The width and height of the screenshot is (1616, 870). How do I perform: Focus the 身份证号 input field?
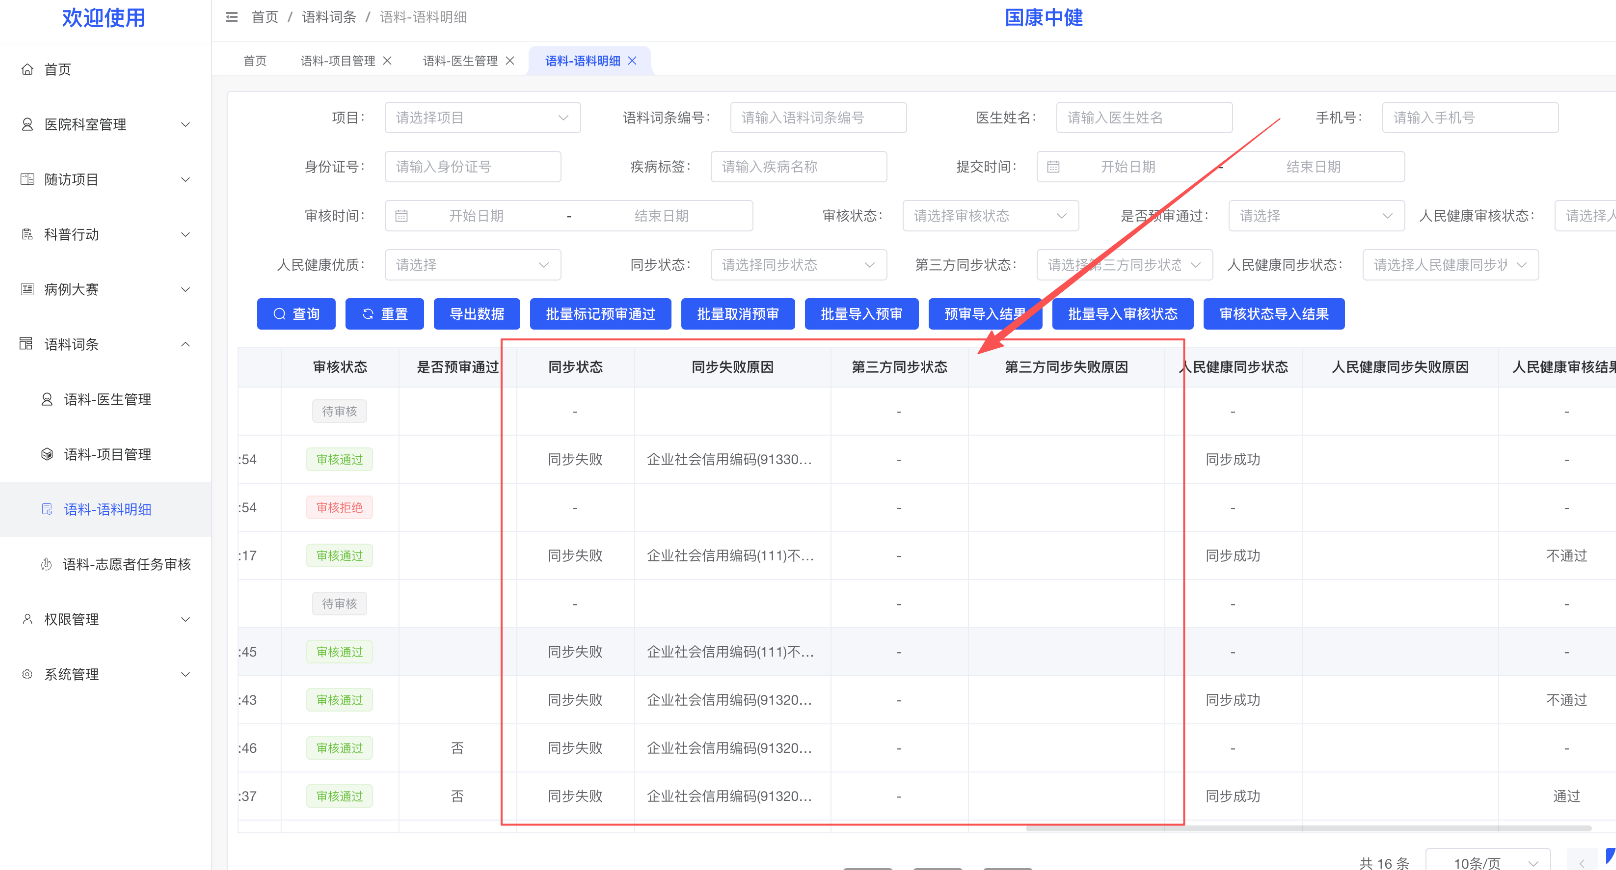pos(473,167)
